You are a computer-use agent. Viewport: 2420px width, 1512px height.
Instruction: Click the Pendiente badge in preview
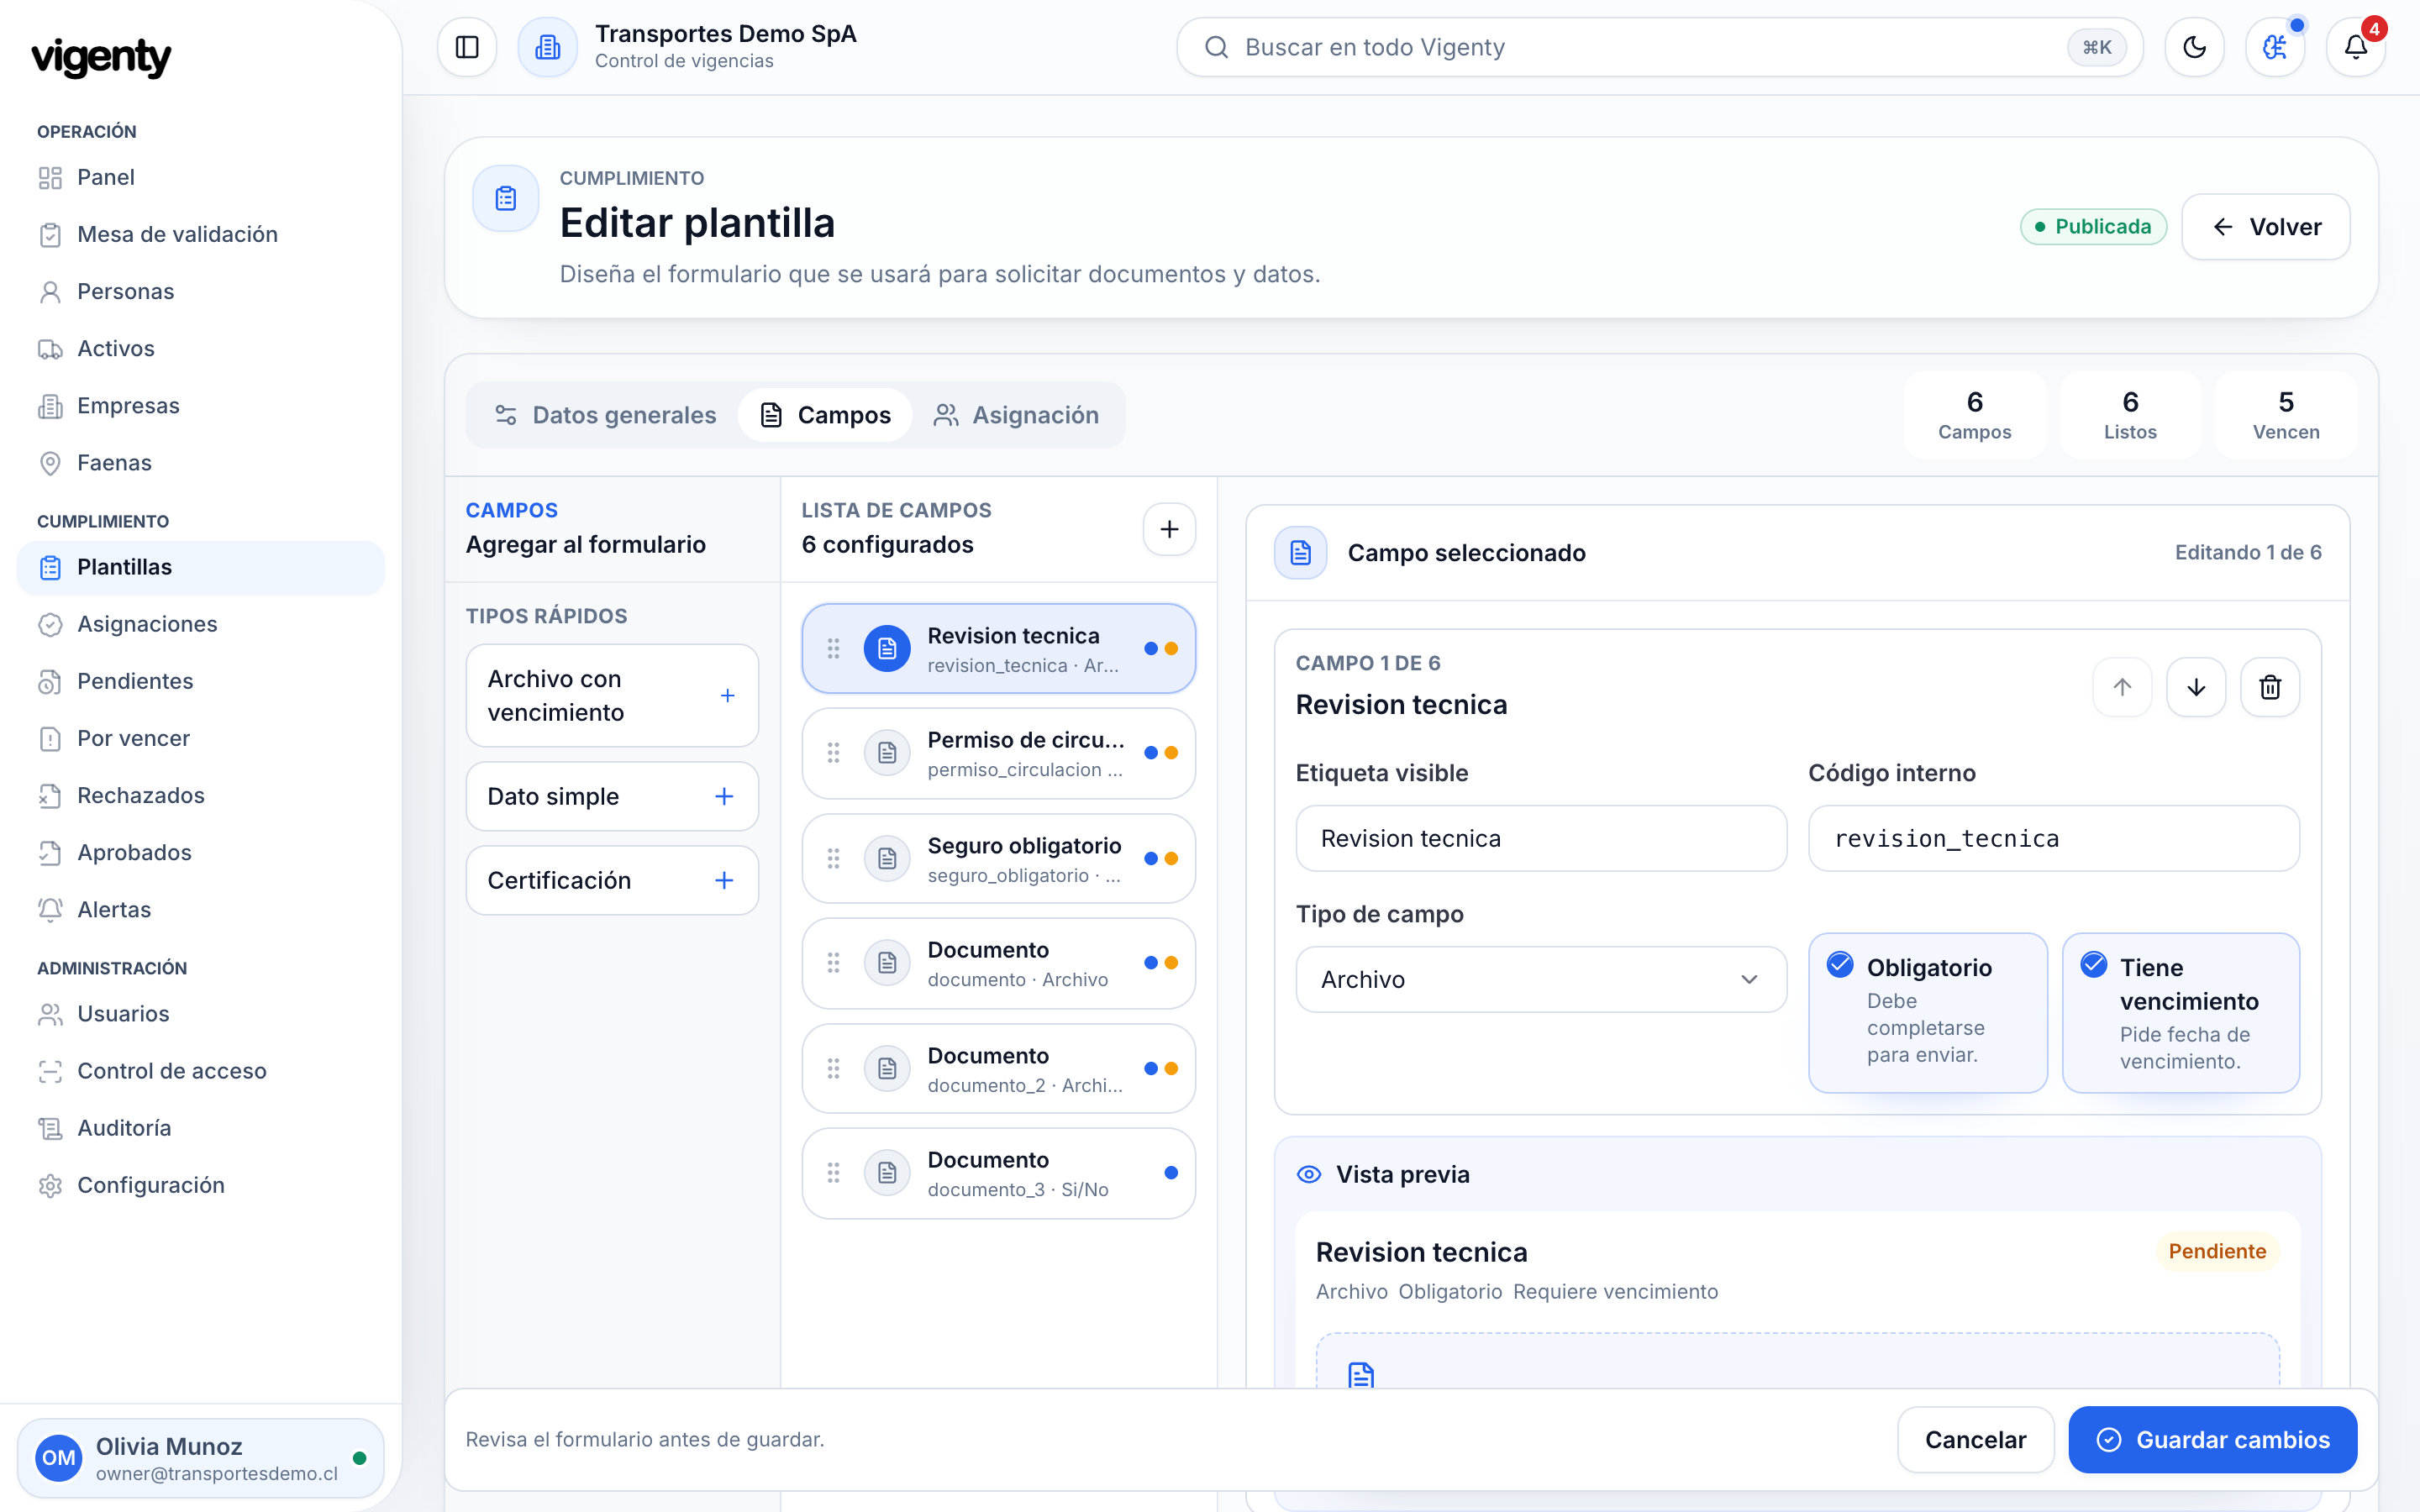click(x=2216, y=1252)
